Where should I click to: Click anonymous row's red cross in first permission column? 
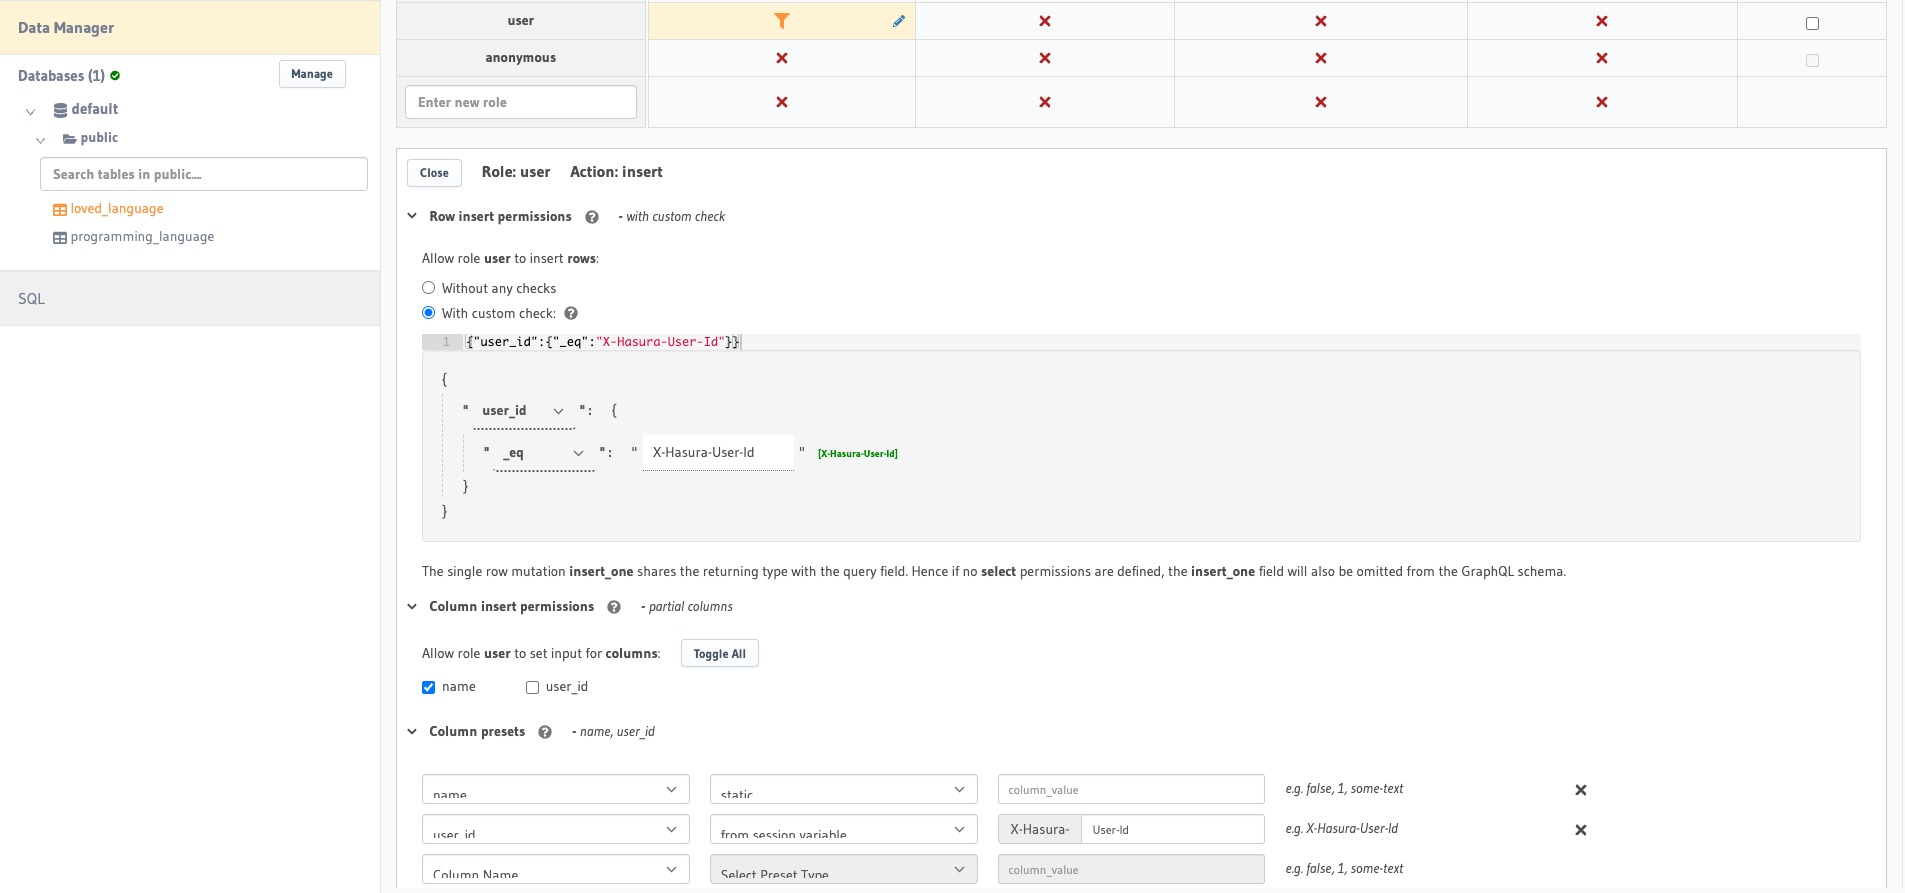pos(782,58)
